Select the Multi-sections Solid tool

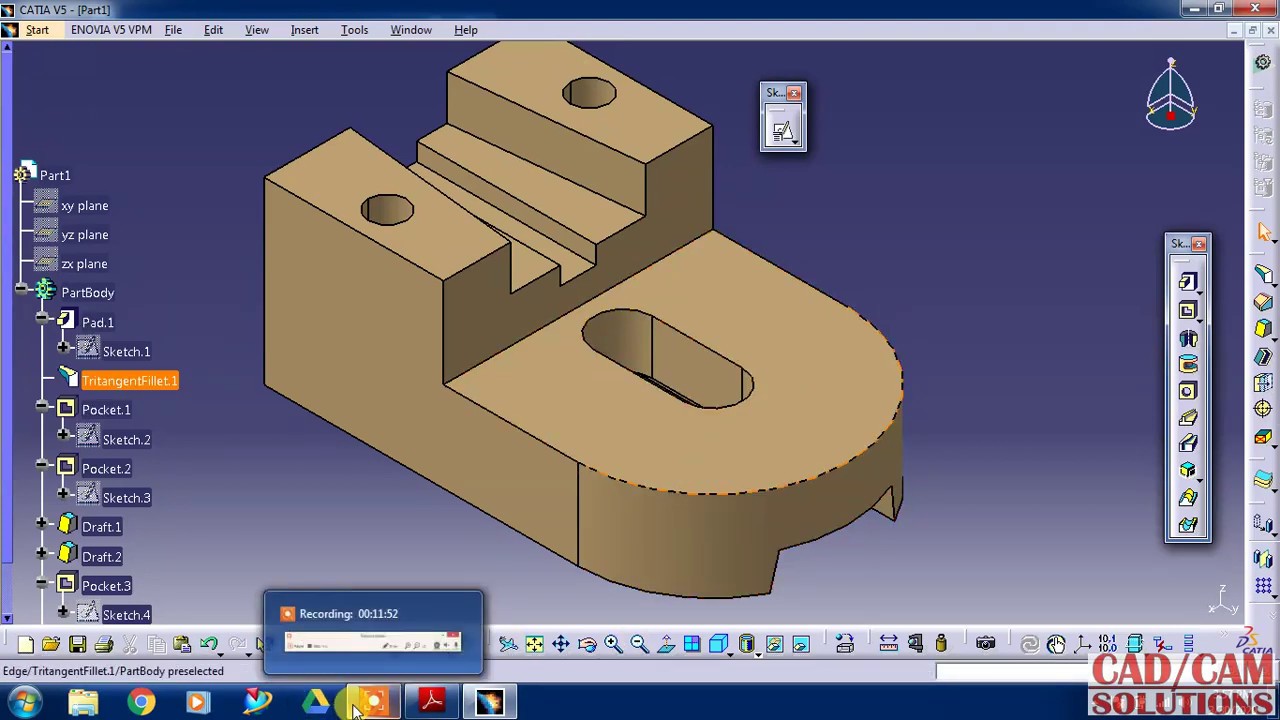pos(1187,498)
